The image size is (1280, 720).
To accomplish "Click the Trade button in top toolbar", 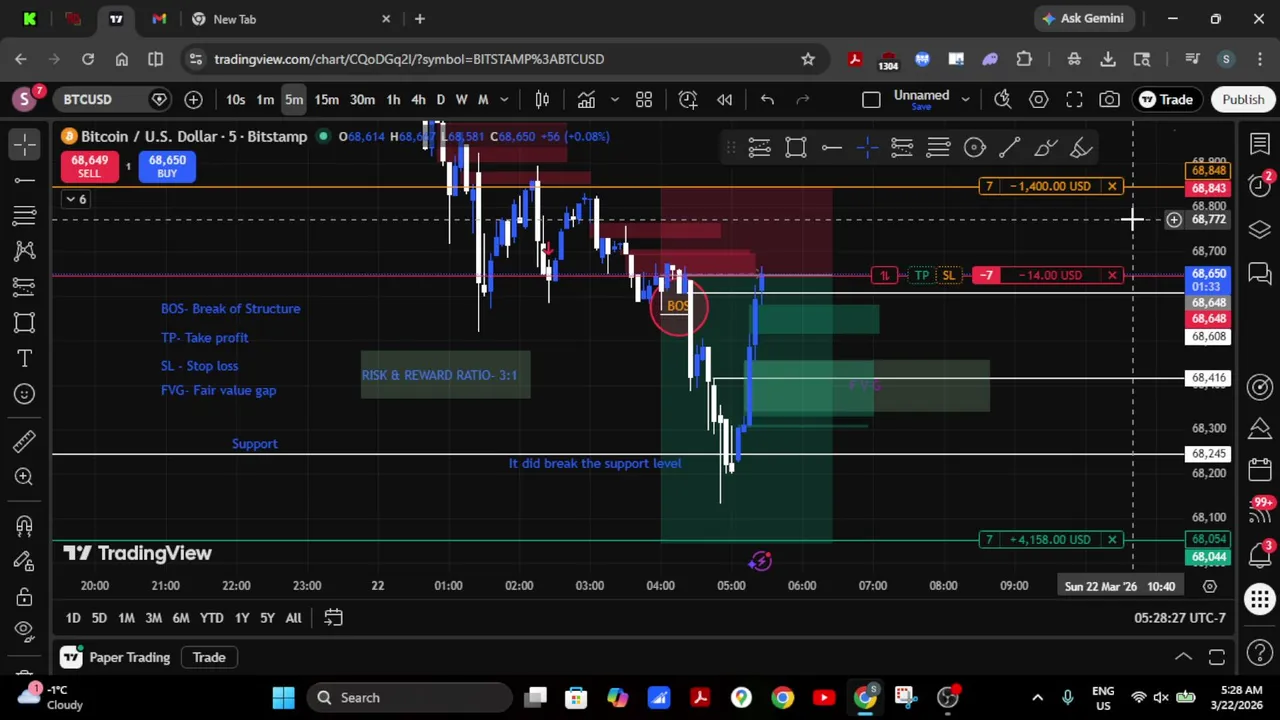I will [x=1166, y=99].
